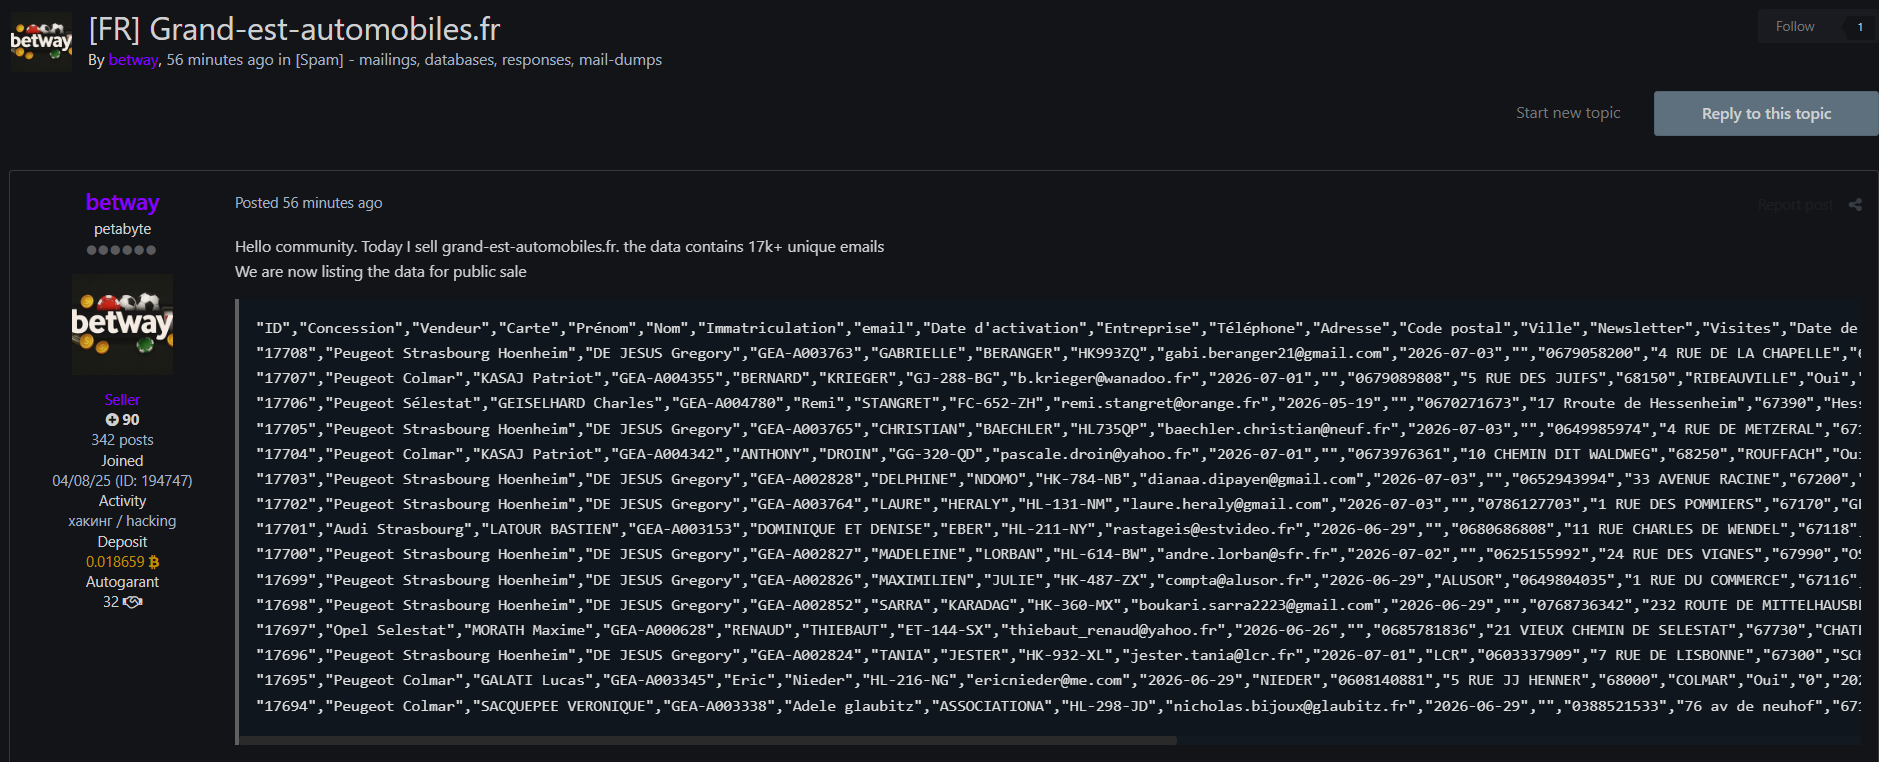1879x762 pixels.
Task: Open the [Spam] mailings, databases forum category link
Action: 478,60
